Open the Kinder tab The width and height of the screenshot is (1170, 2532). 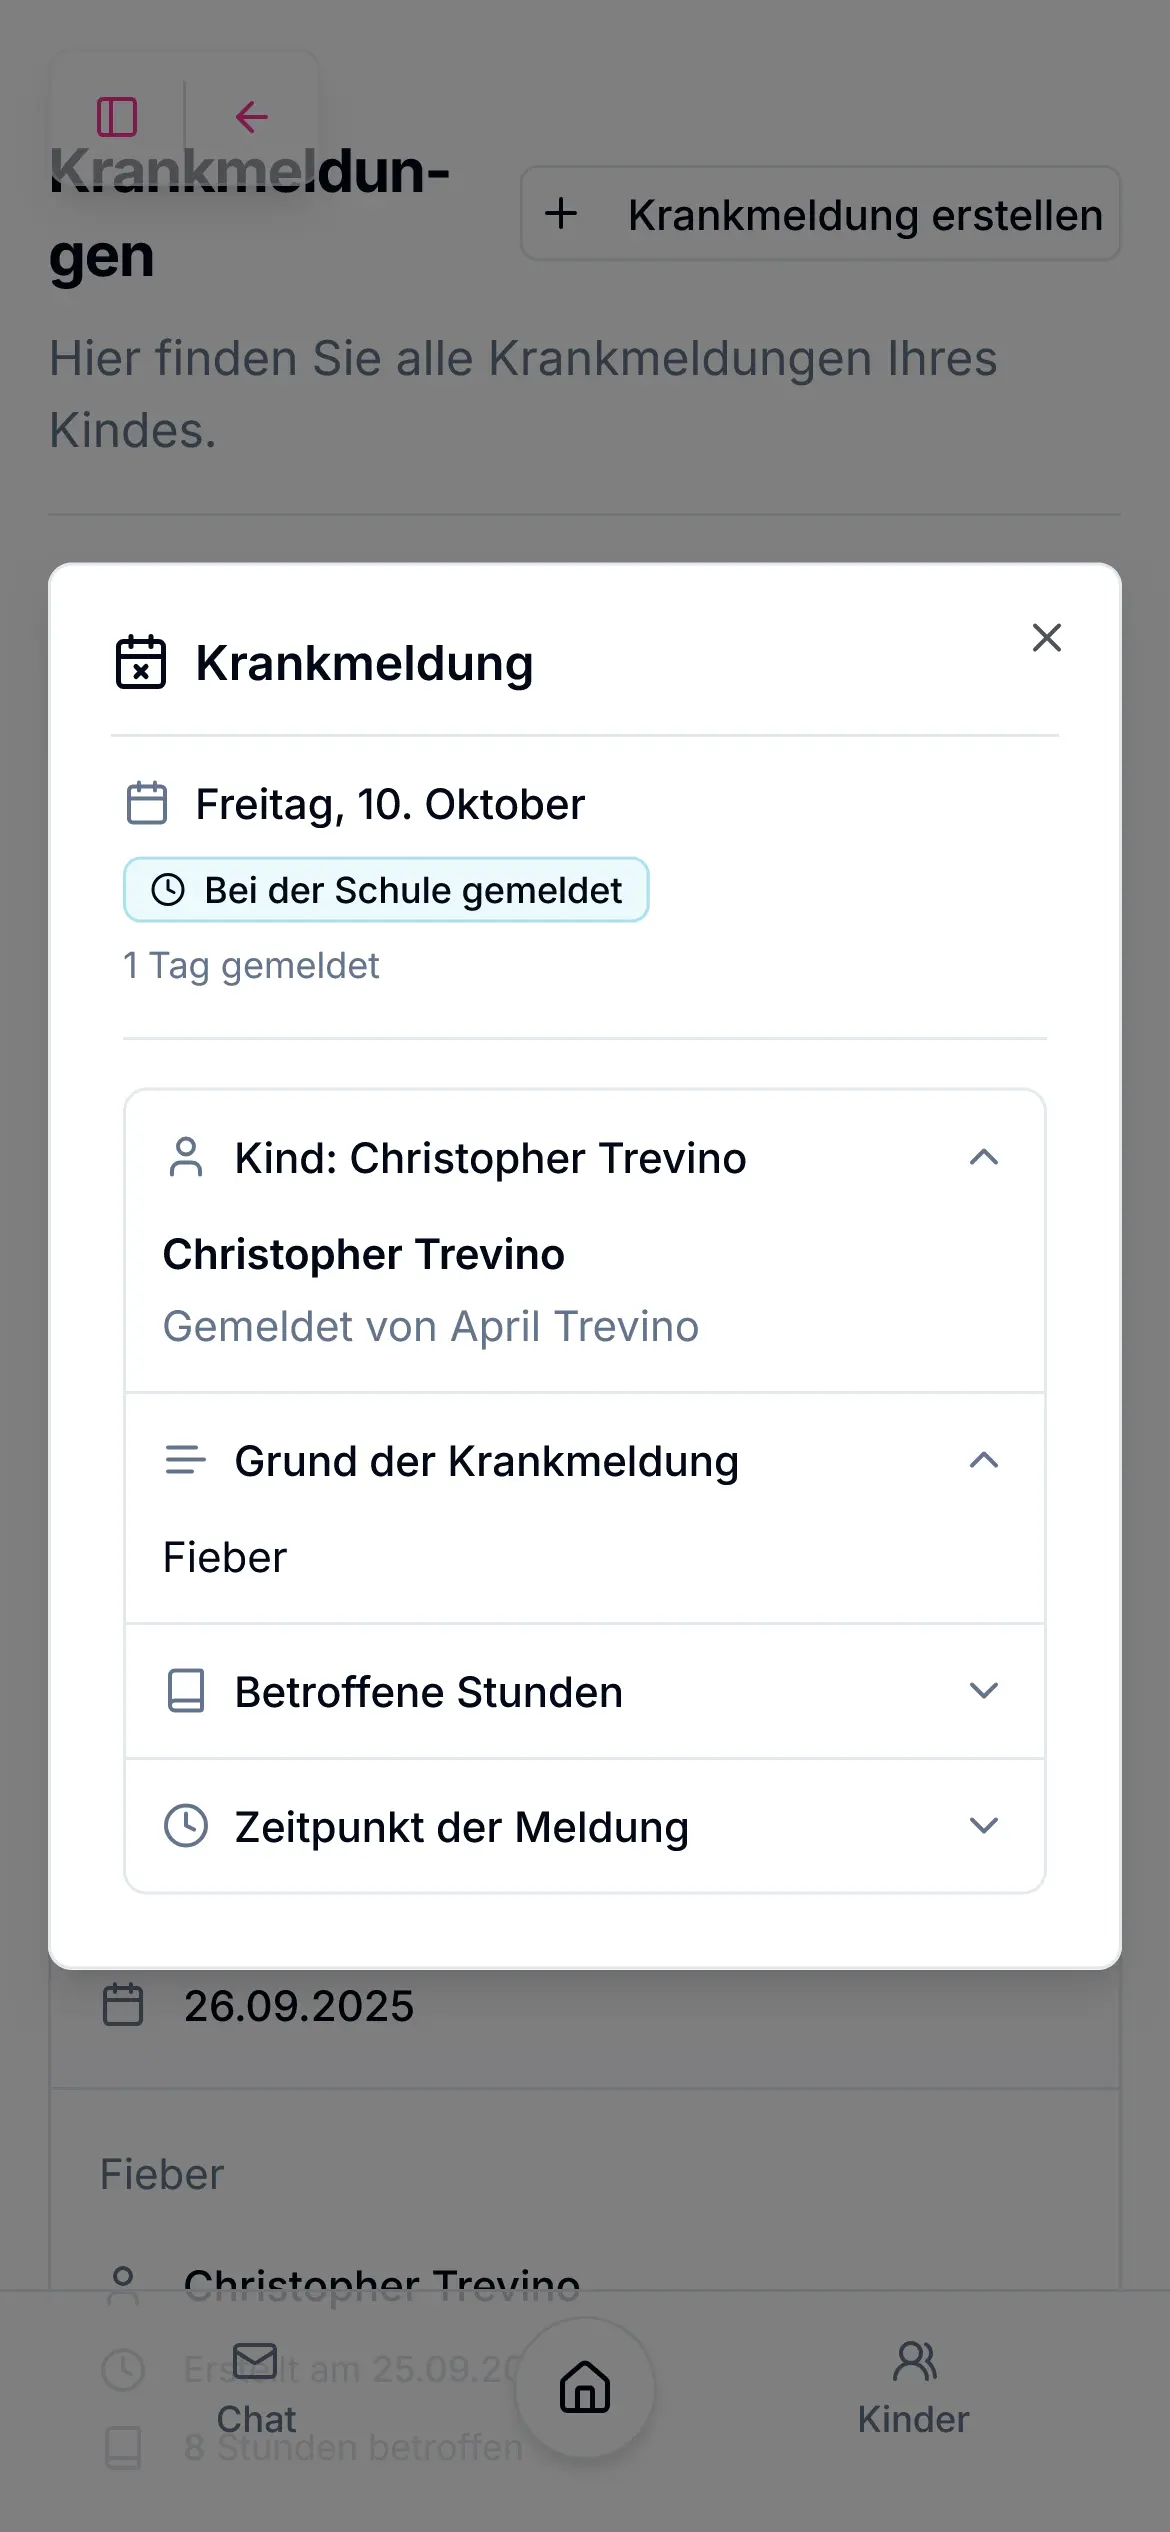(x=914, y=2388)
